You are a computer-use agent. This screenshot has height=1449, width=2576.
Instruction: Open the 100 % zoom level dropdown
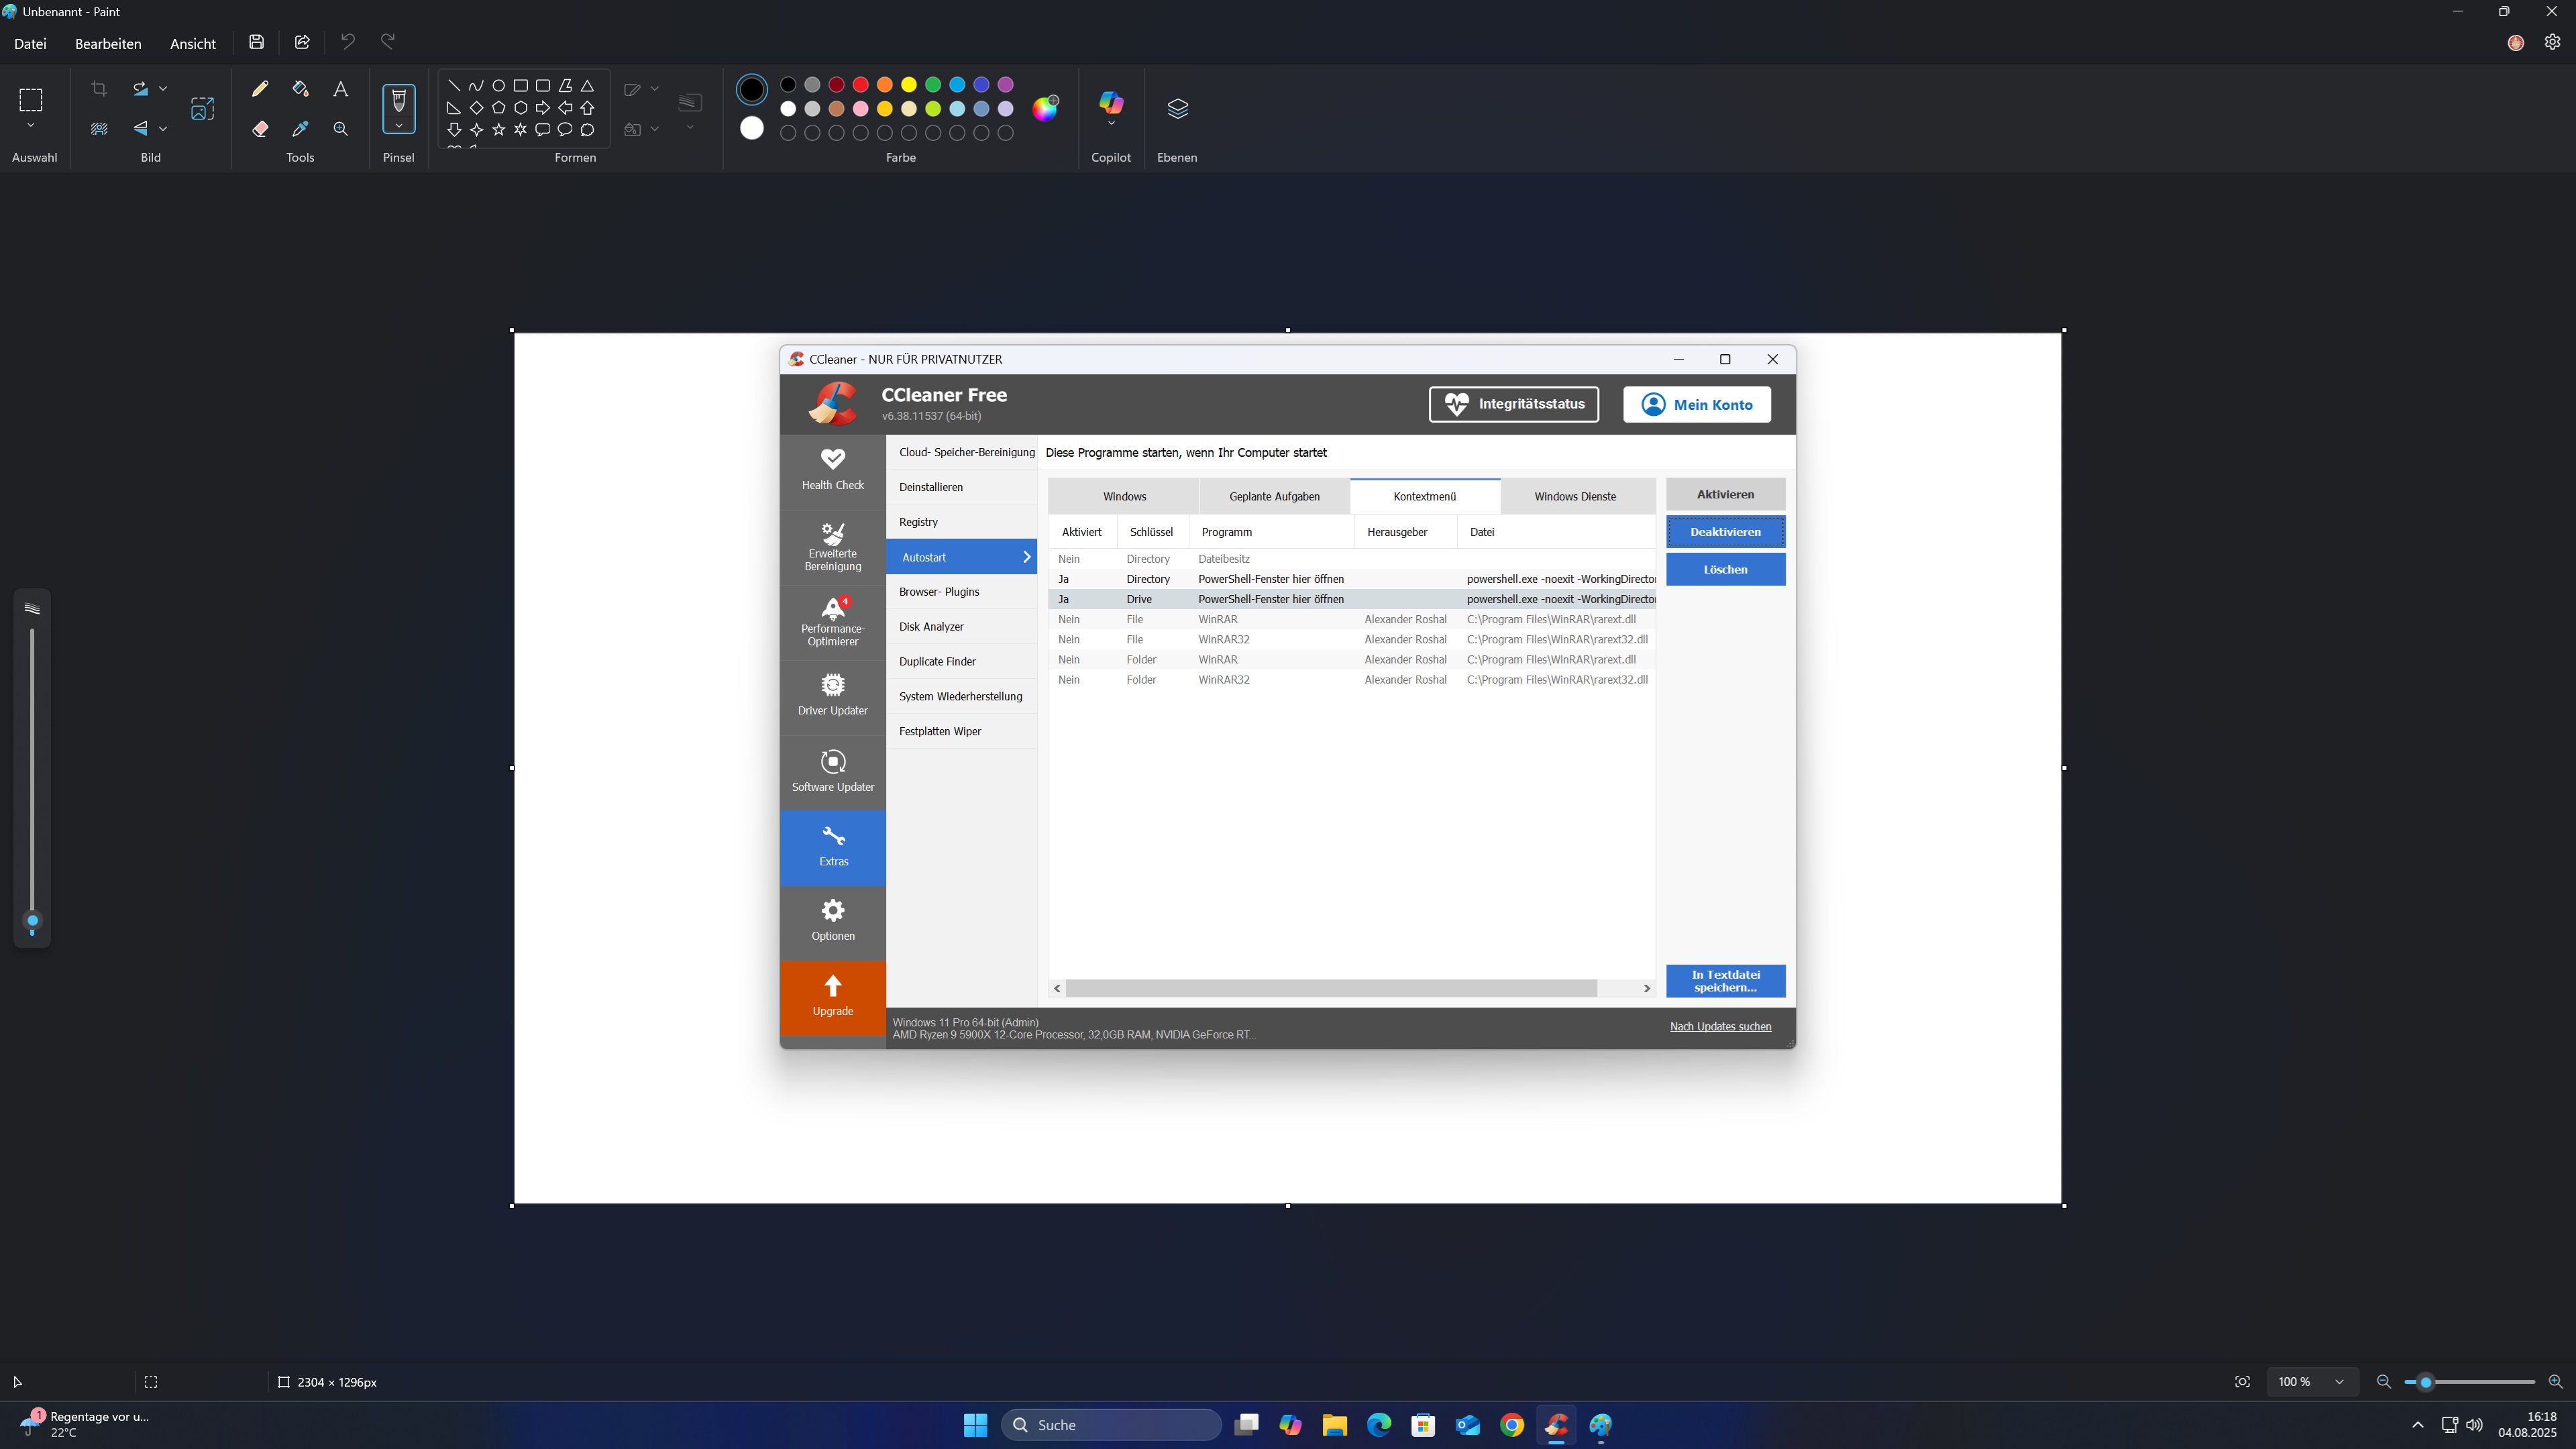[x=2339, y=1382]
